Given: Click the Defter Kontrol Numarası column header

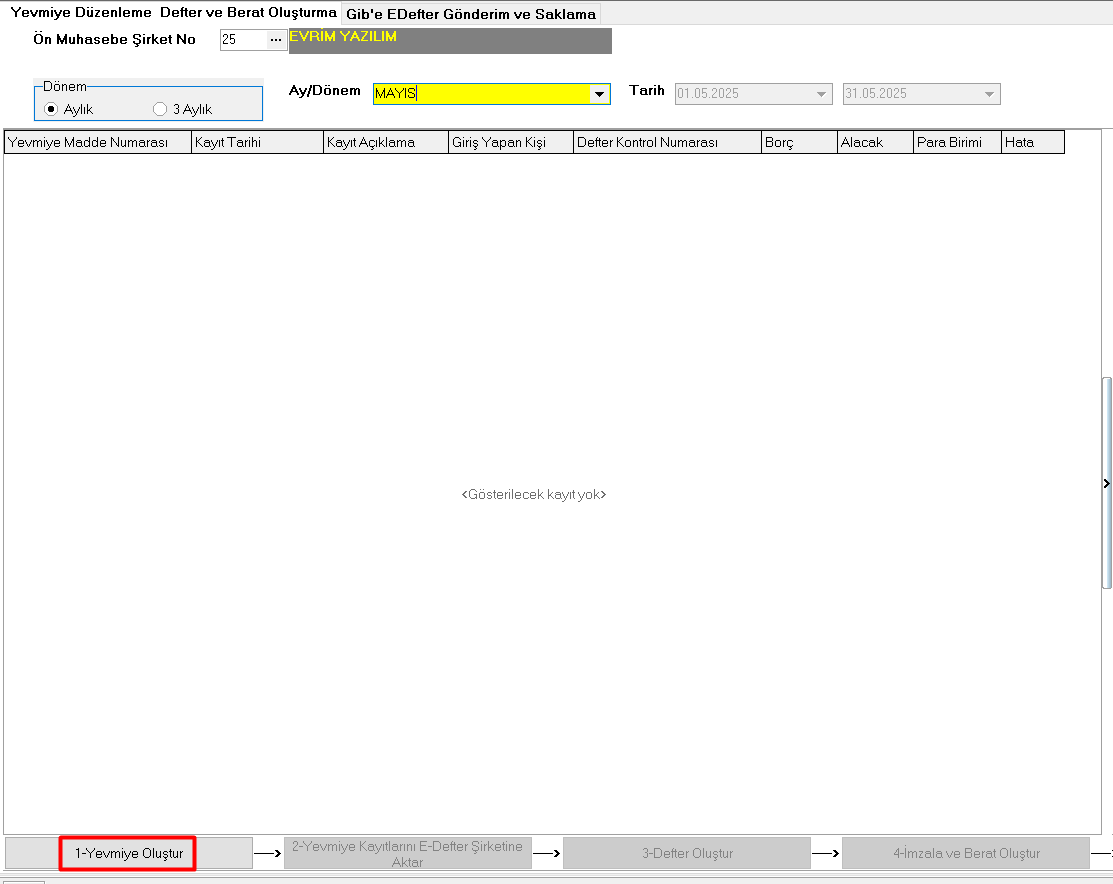Looking at the screenshot, I should [667, 142].
